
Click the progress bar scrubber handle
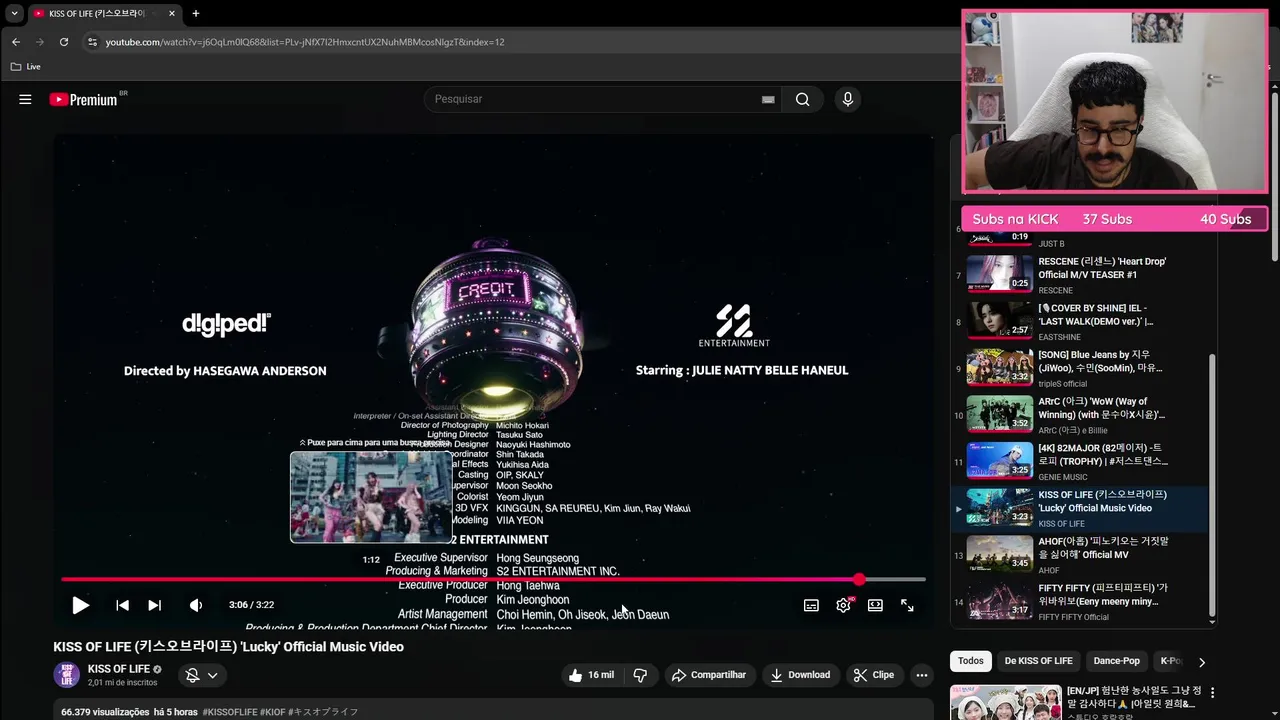click(x=859, y=579)
